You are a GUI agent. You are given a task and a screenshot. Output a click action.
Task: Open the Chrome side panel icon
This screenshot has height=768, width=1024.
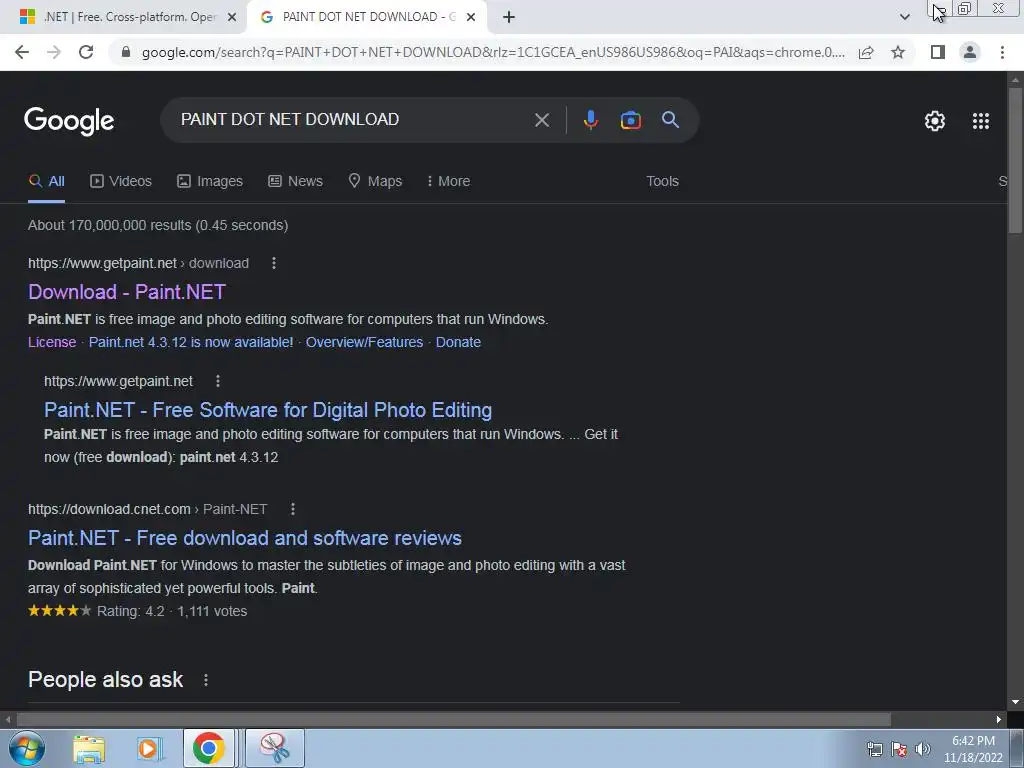click(x=938, y=52)
